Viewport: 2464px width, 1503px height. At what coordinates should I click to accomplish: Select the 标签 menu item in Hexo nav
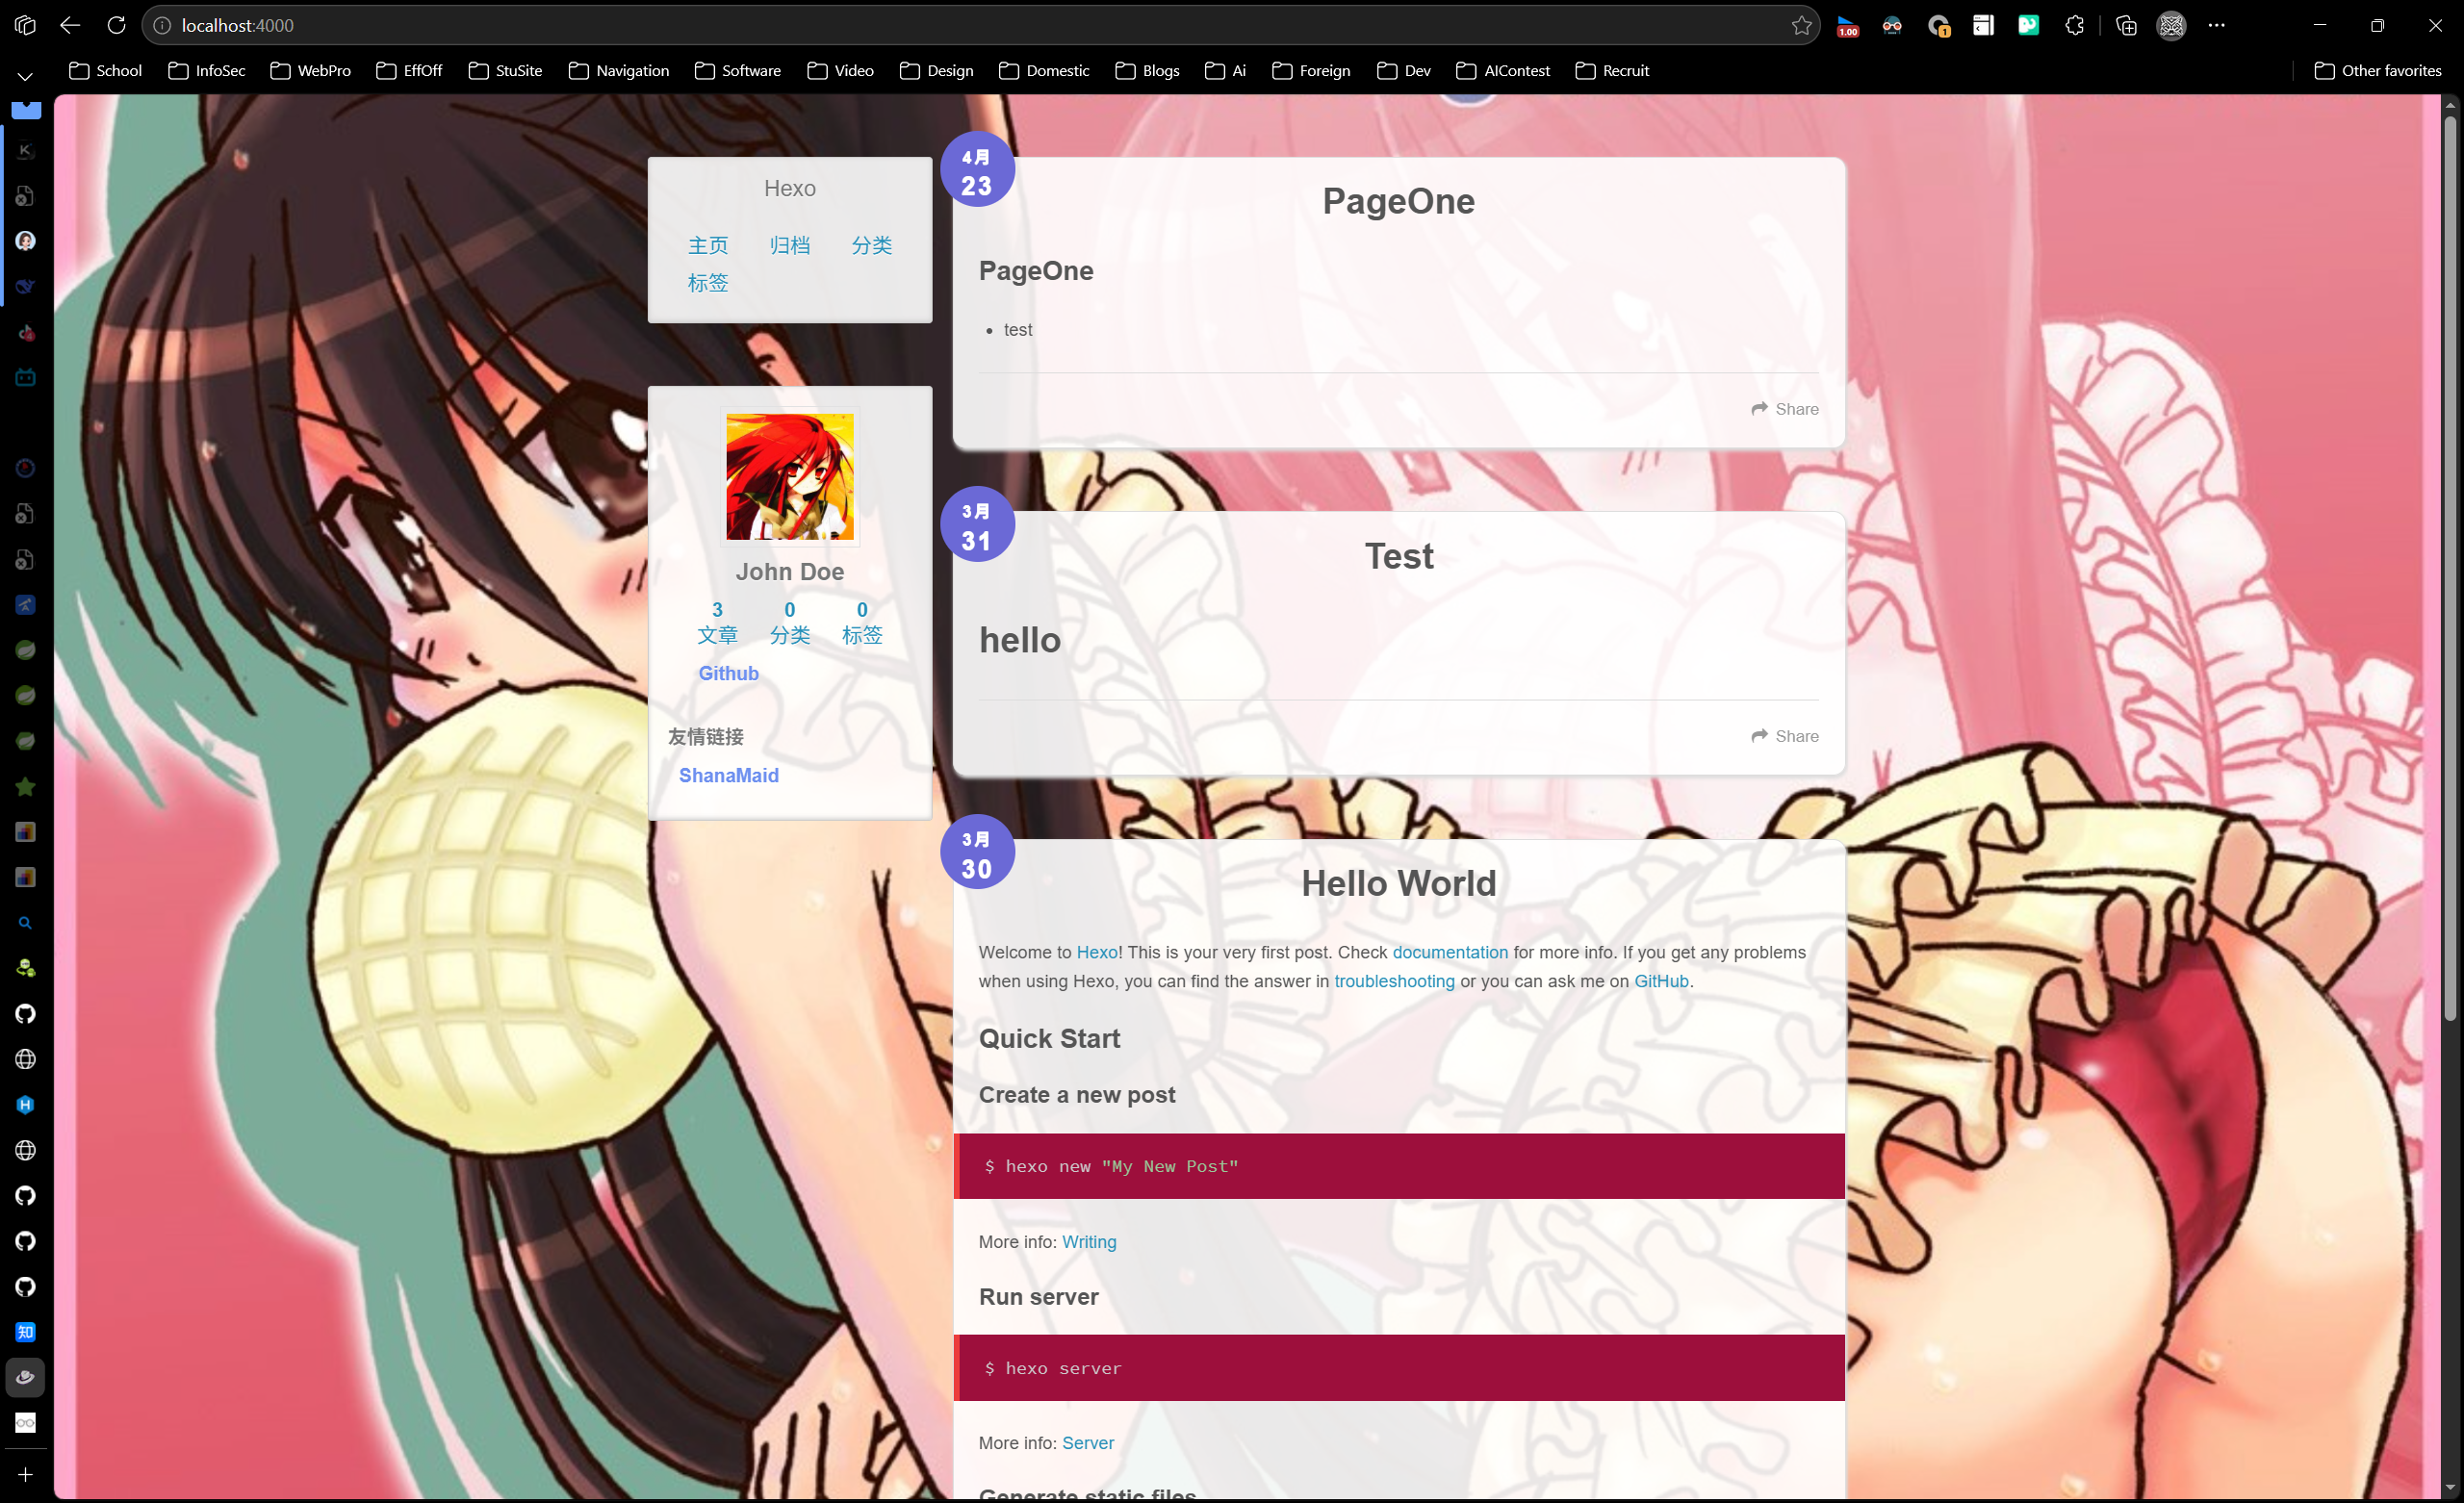pyautogui.click(x=707, y=283)
